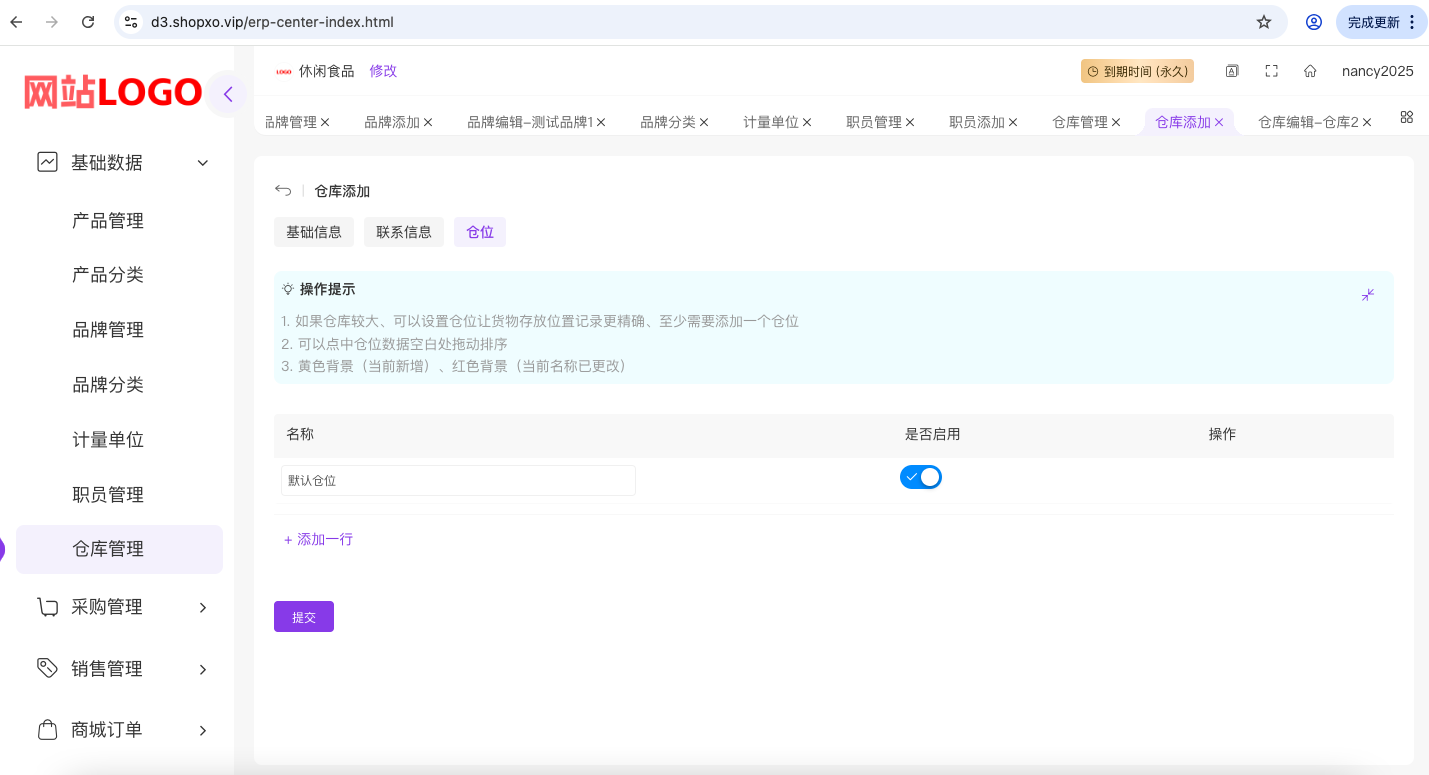Switch to the 职员管理 tab

pos(874,122)
